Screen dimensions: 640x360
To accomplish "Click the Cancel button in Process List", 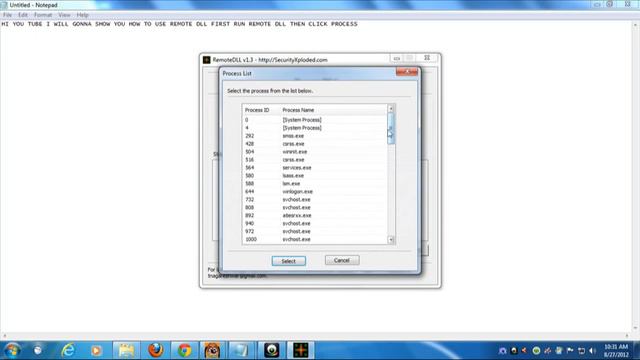I will [342, 260].
